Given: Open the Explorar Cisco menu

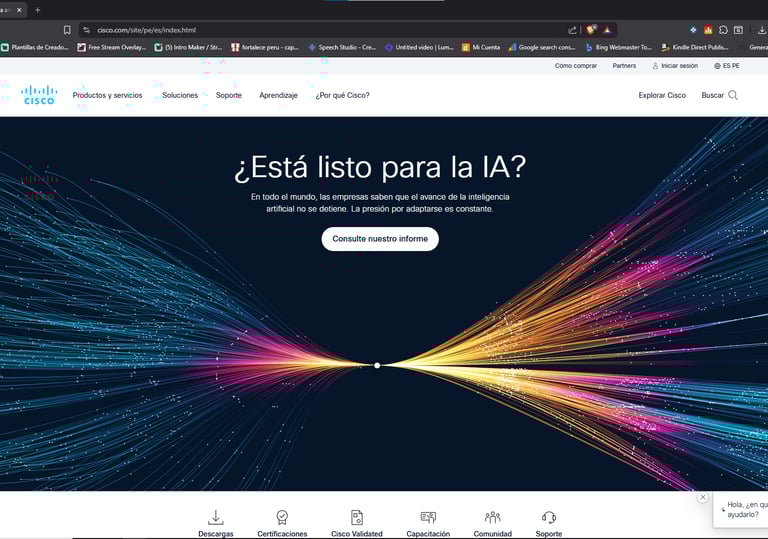Looking at the screenshot, I should pyautogui.click(x=662, y=95).
